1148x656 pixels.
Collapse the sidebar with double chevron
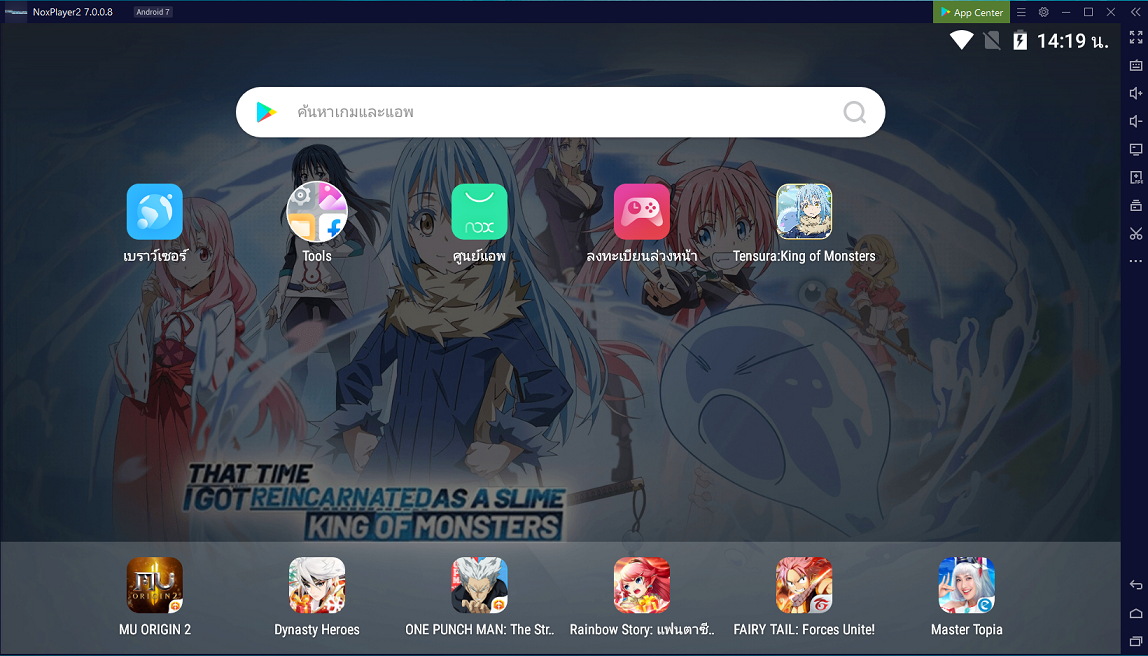pos(1135,12)
